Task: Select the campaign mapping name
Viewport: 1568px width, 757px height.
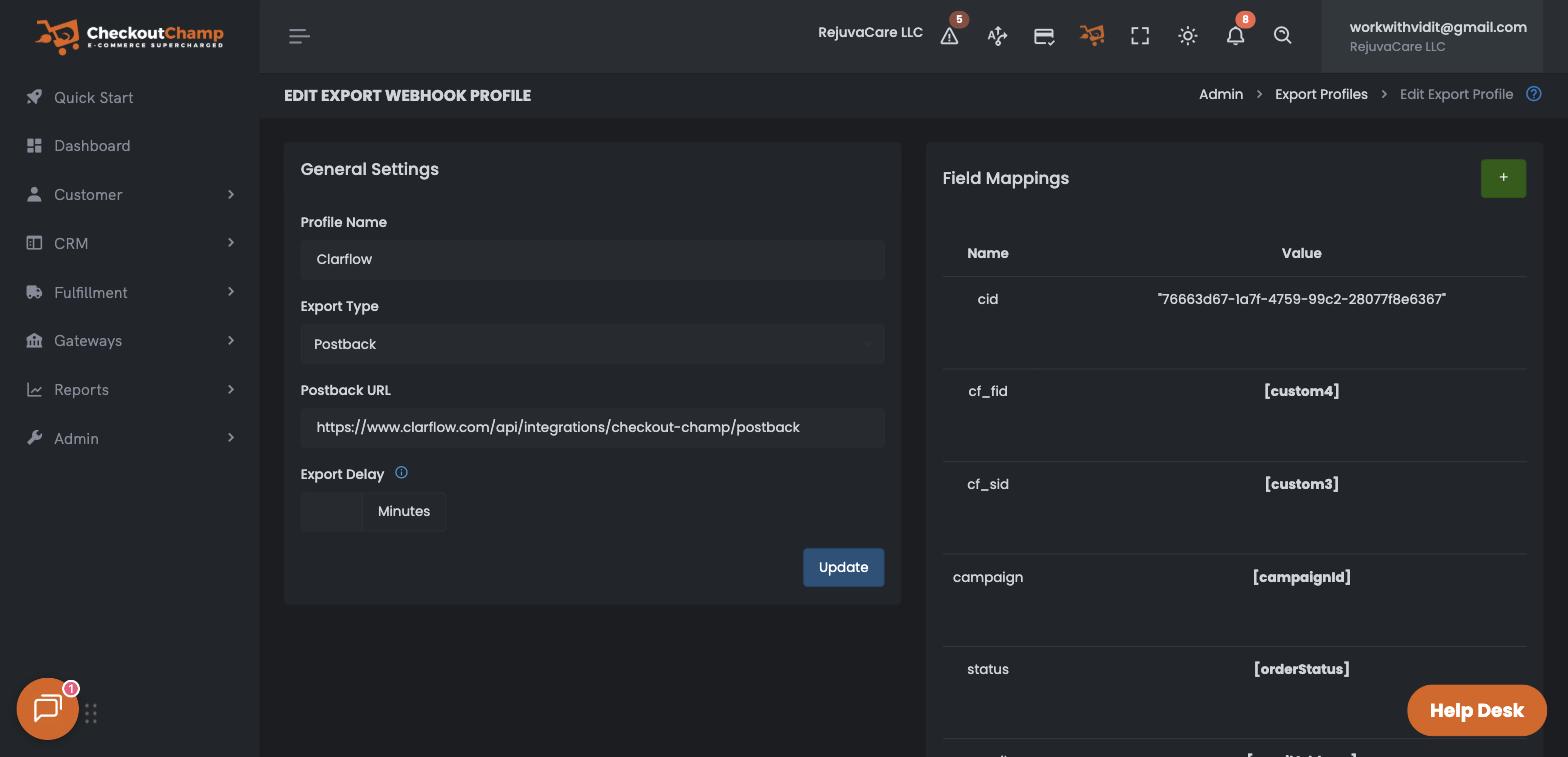Action: pyautogui.click(x=988, y=577)
